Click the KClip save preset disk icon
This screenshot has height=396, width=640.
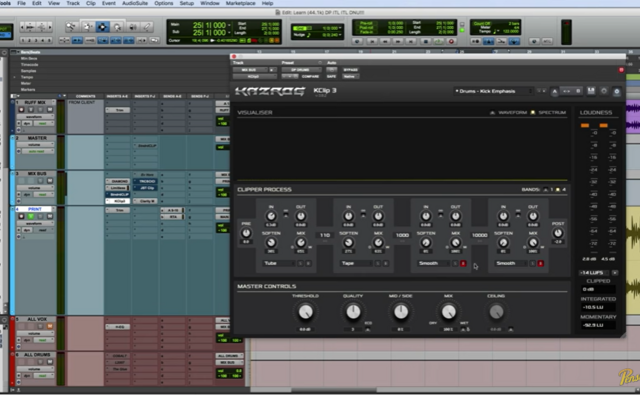click(x=591, y=91)
